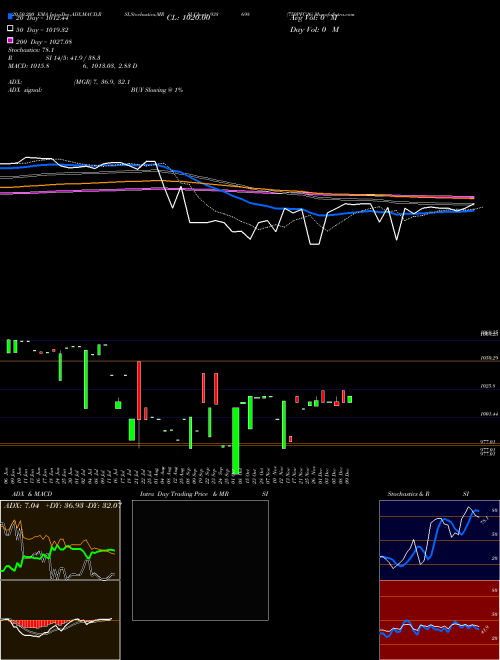
Task: Click the white 50 Day EMA legend swatch
Action: tap(10, 29)
